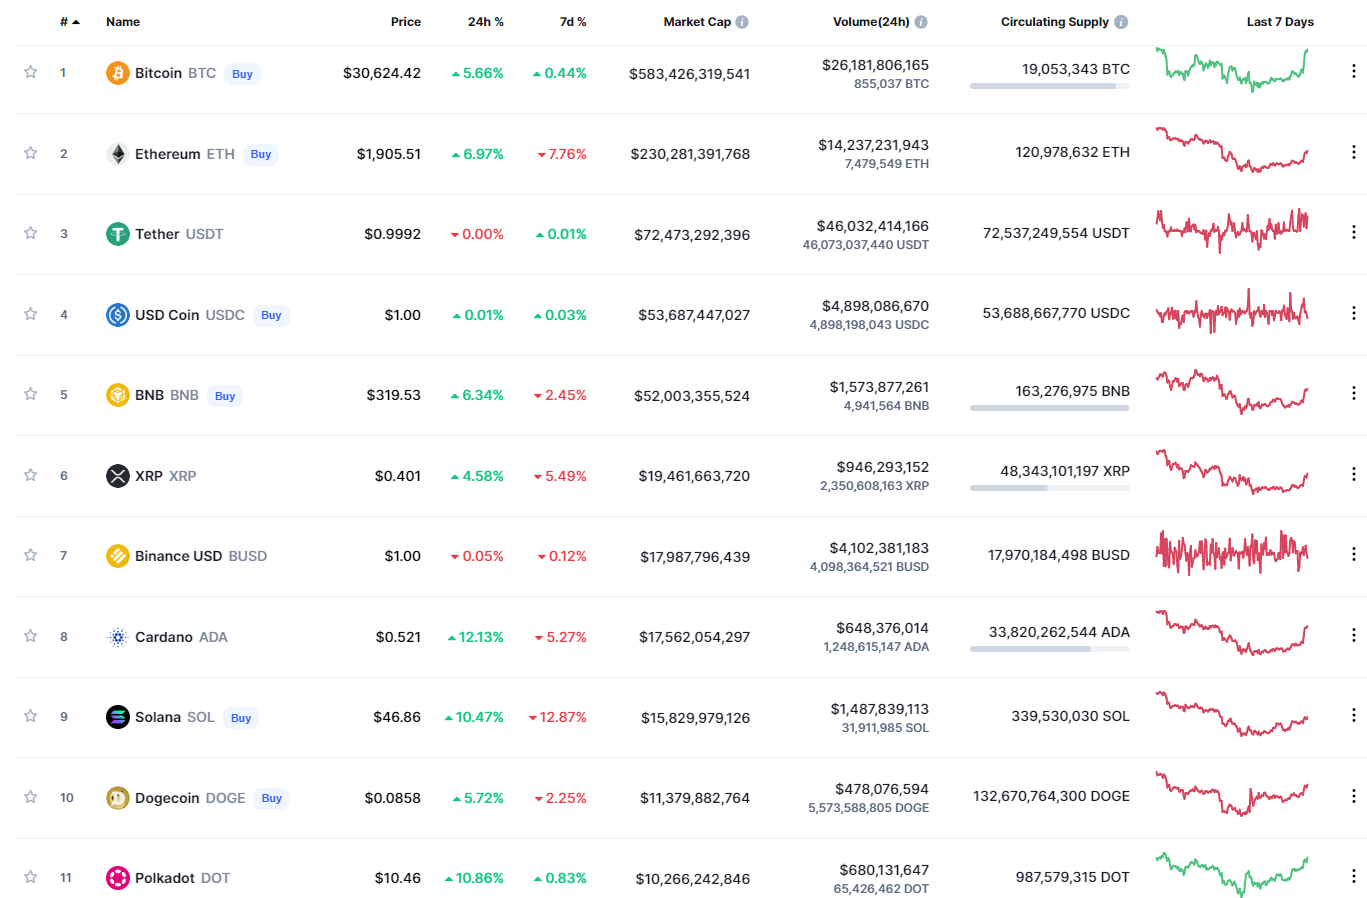Click the Circulating Supply column header

tap(1055, 22)
